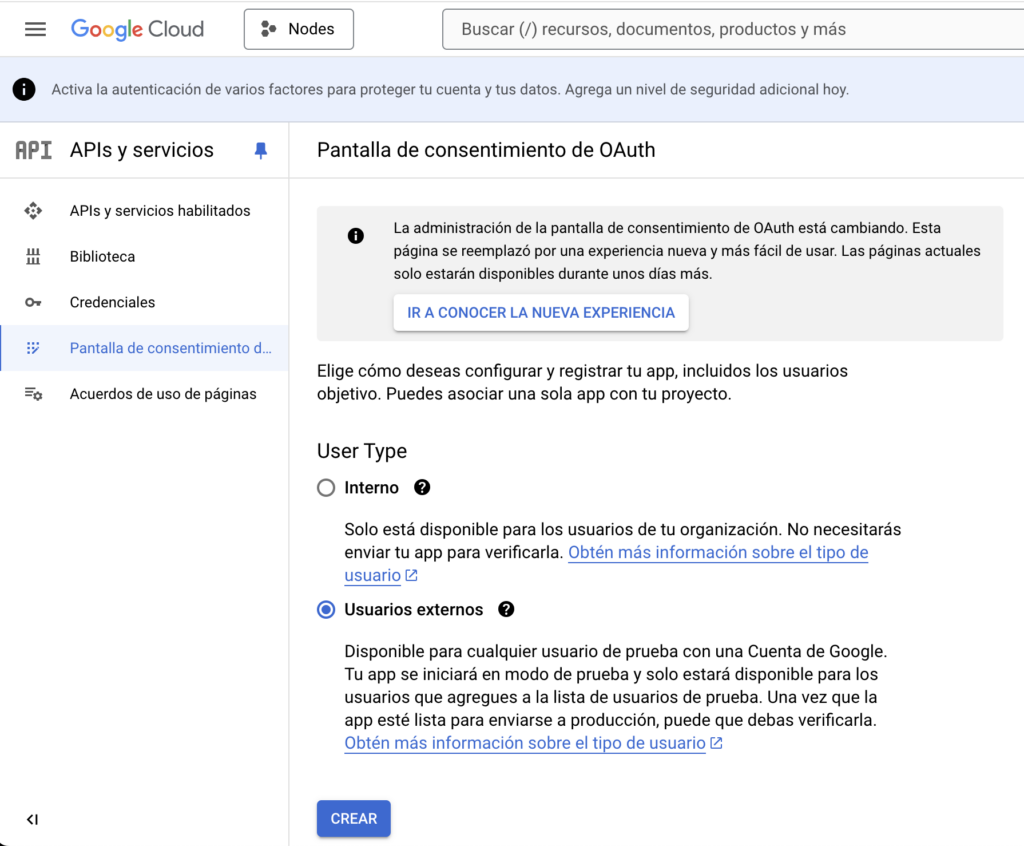Open the Nodes project selector
Viewport: 1024px width, 846px height.
click(x=298, y=29)
